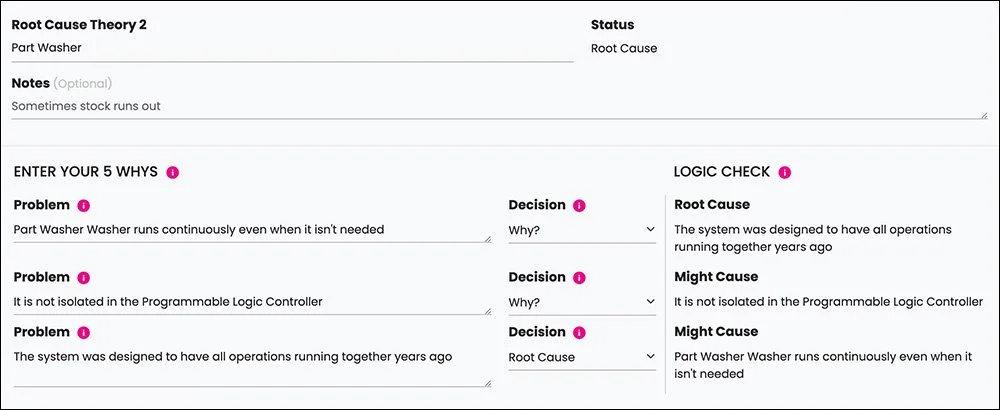
Task: Show info for the third Decision label
Action: 580,332
